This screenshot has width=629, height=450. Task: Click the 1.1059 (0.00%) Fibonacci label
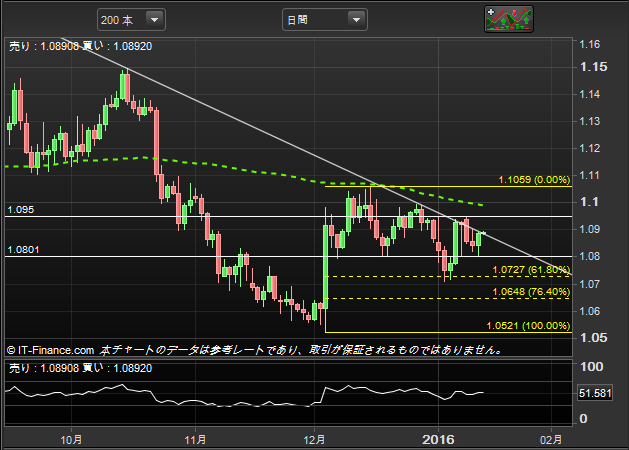point(534,179)
